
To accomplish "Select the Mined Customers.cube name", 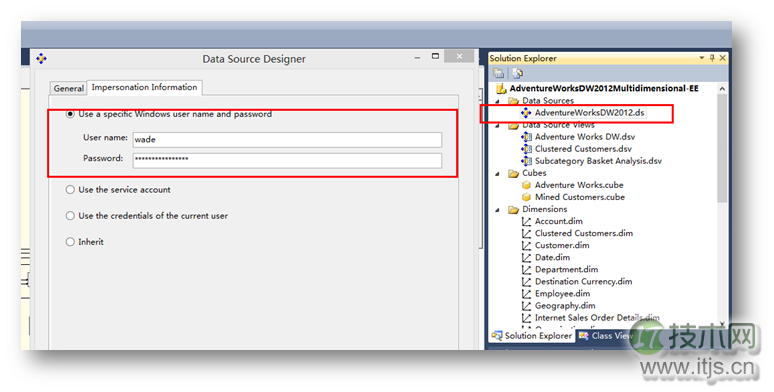I will (x=580, y=197).
